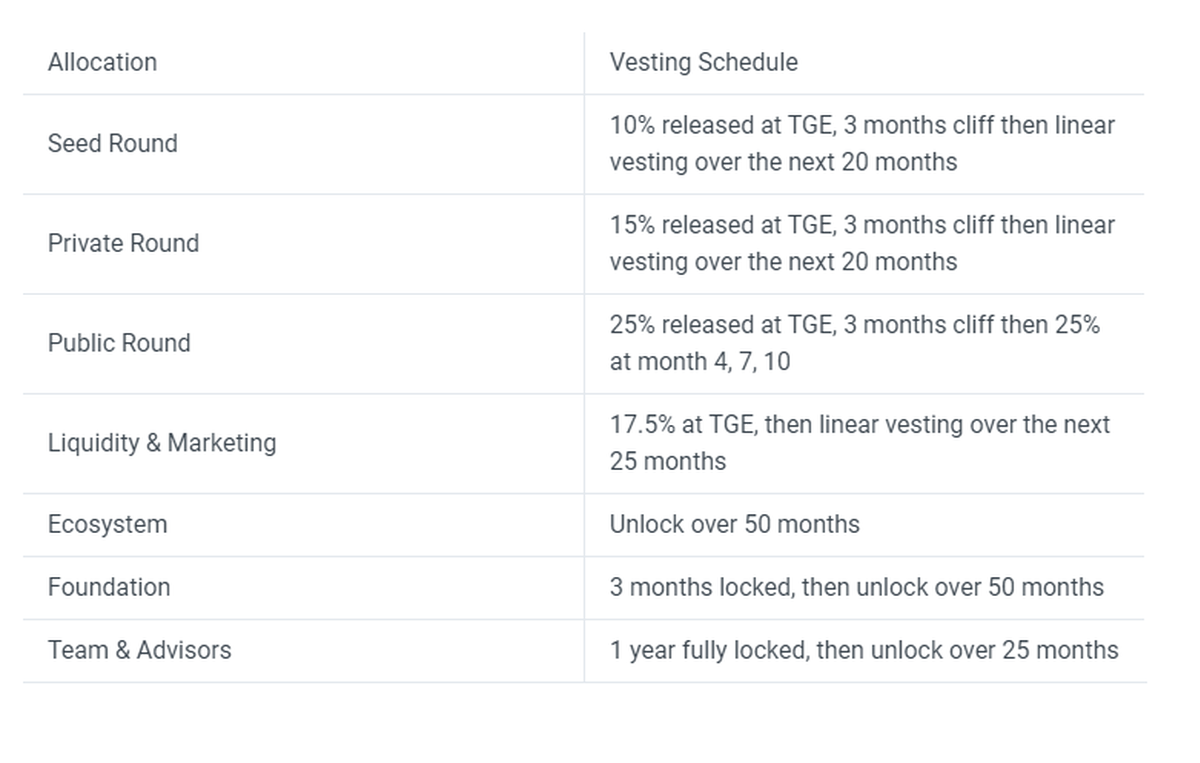Image resolution: width=1200 pixels, height=763 pixels.
Task: Click the Vesting Schedule column header
Action: 703,62
